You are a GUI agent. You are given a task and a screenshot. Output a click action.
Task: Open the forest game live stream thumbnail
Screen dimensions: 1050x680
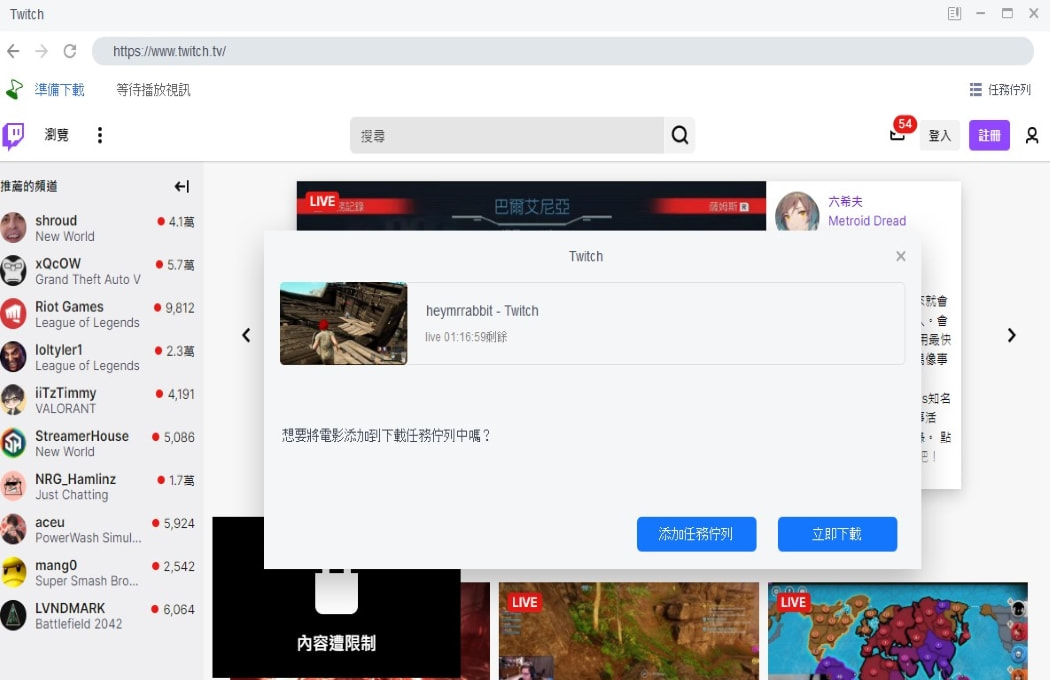pyautogui.click(x=629, y=631)
